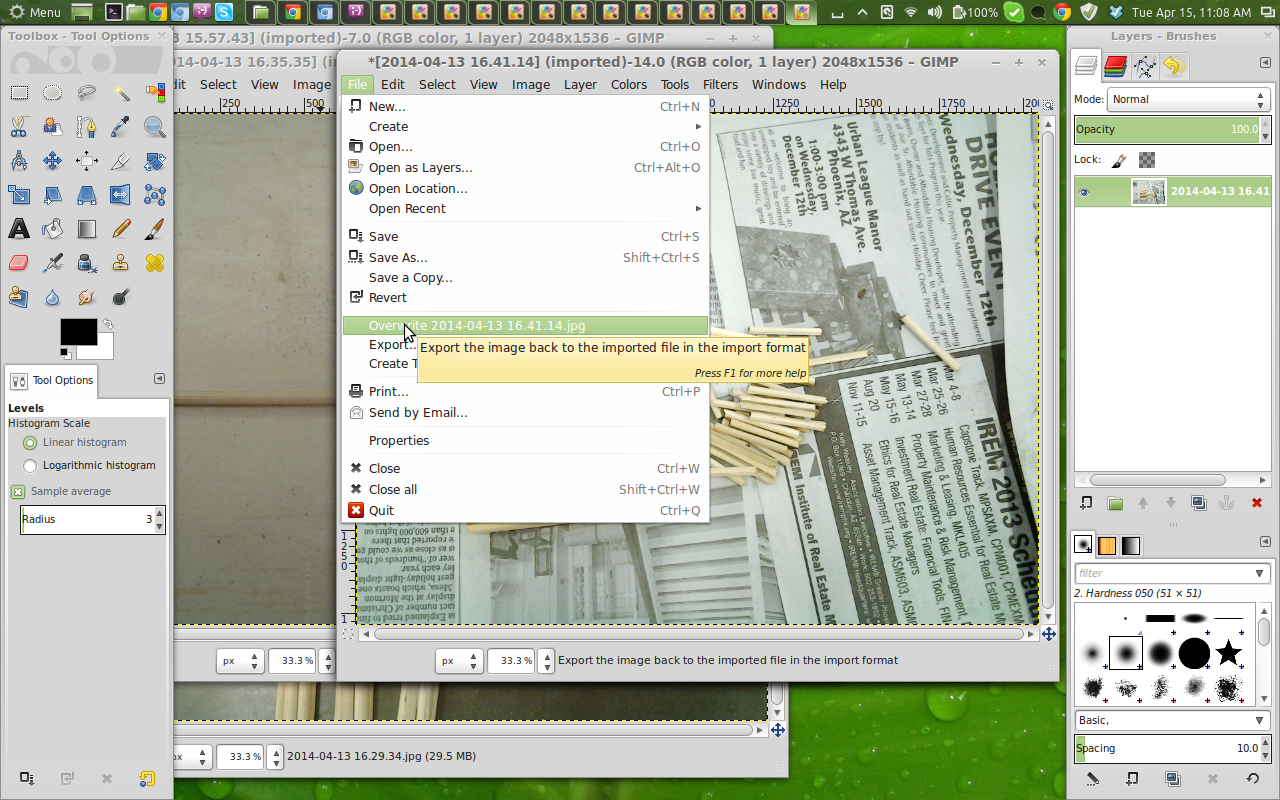Image resolution: width=1280 pixels, height=800 pixels.
Task: Reset tool options to defaults button
Action: (x=147, y=778)
